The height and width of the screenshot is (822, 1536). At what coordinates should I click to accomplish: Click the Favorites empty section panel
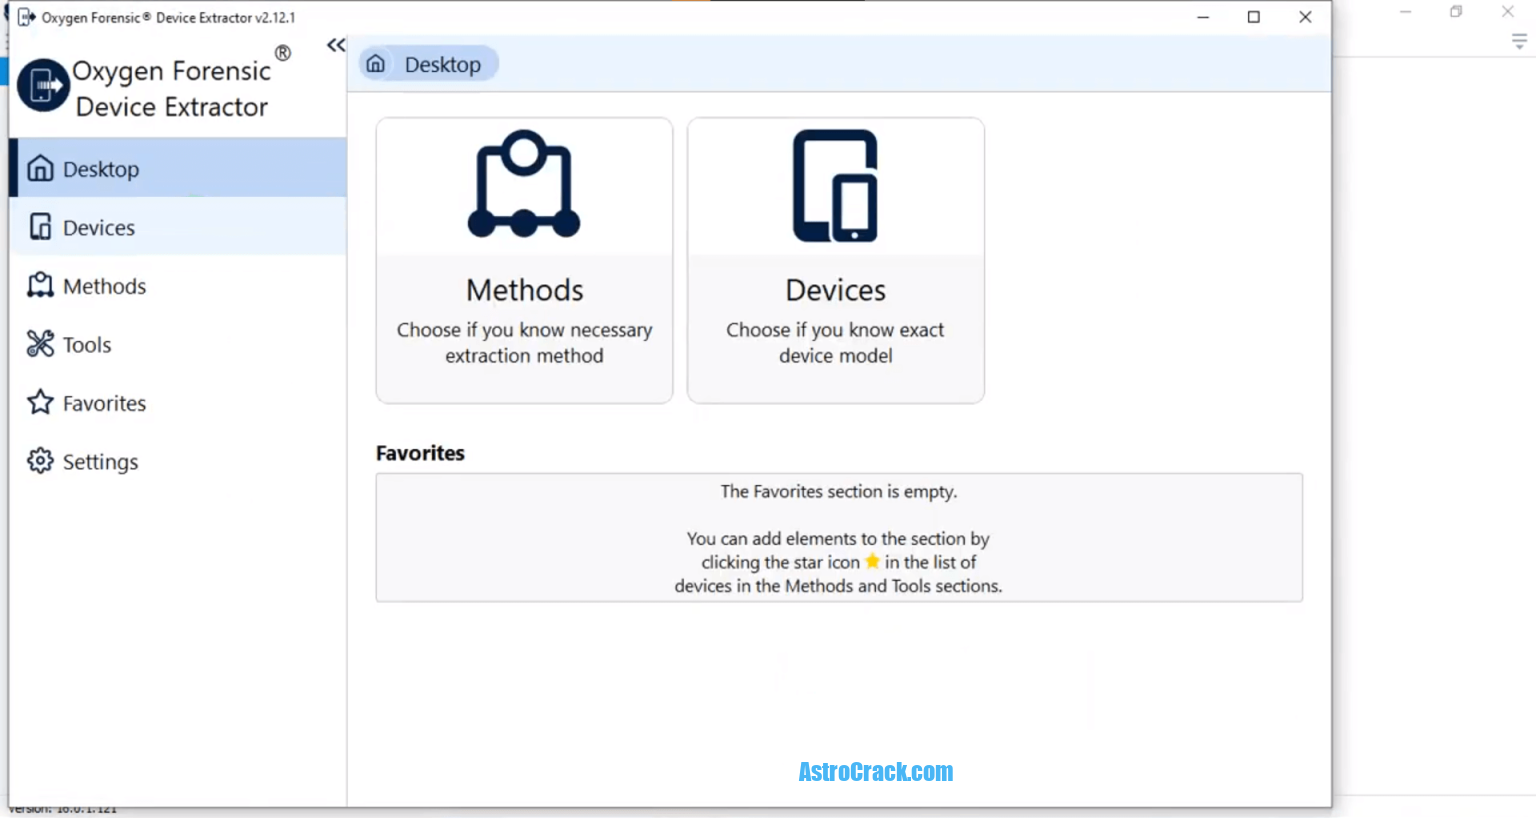click(838, 537)
